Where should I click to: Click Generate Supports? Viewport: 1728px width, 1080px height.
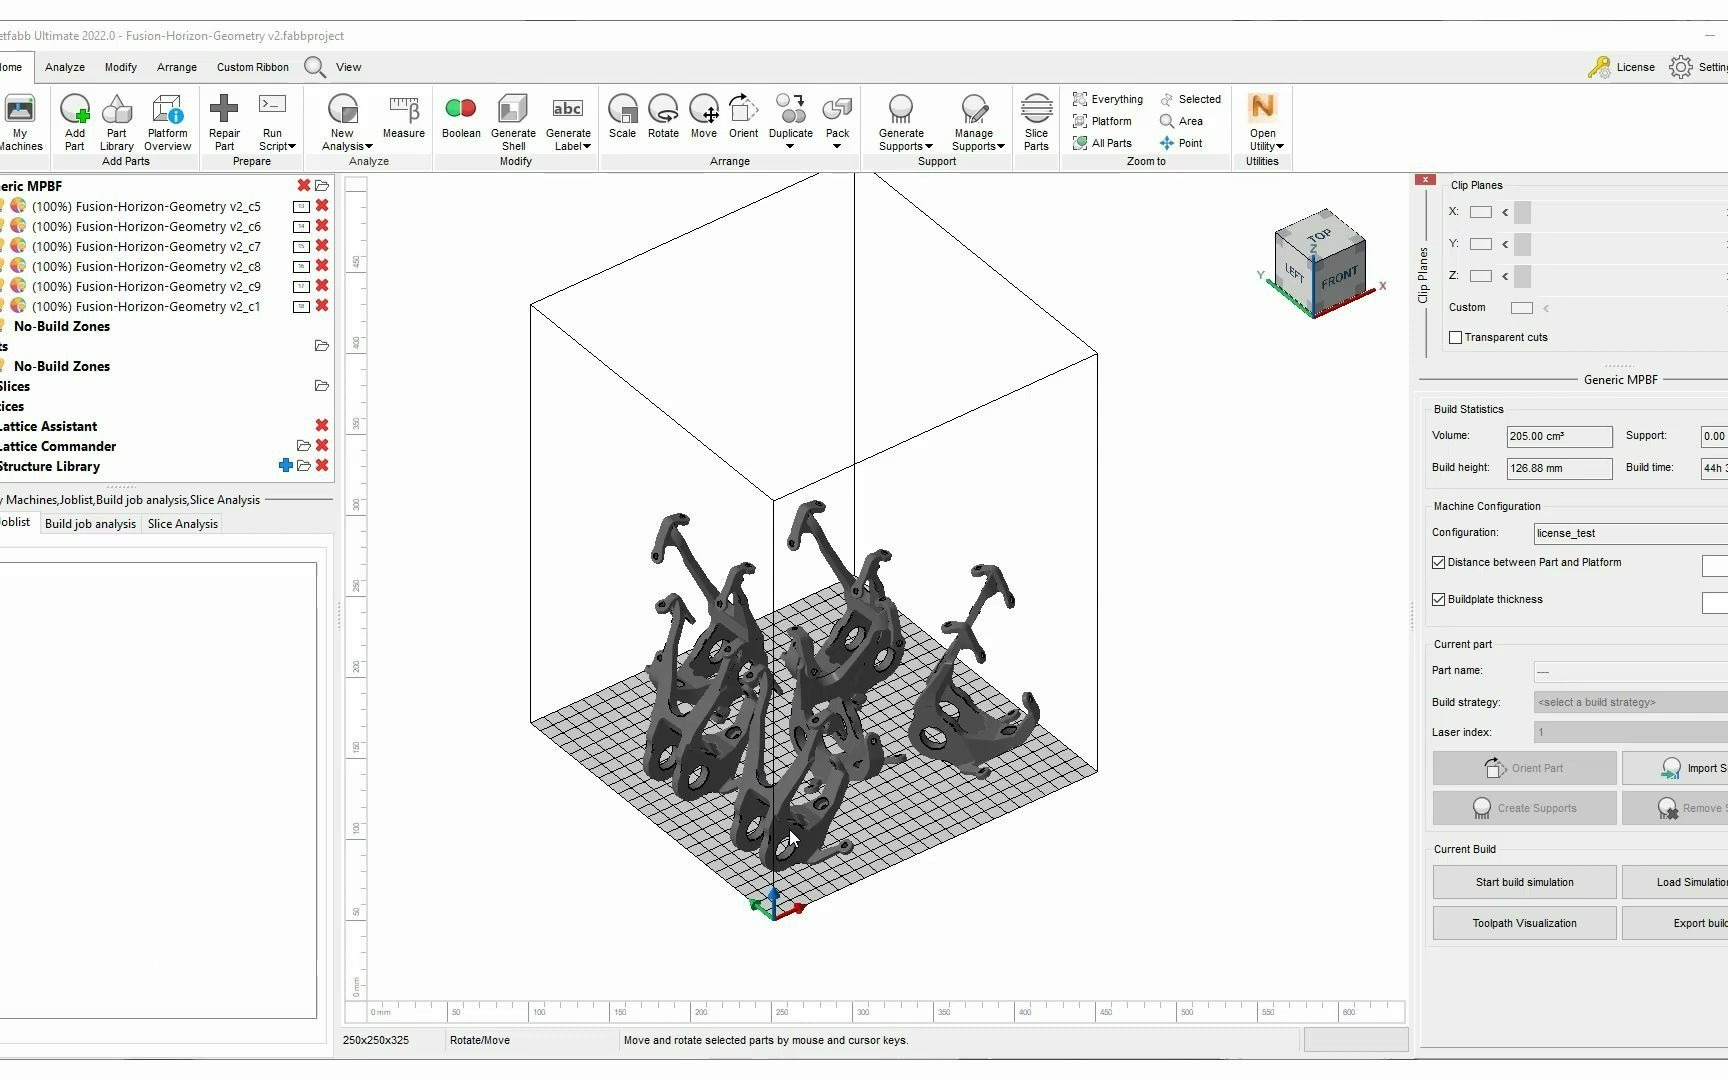pos(901,122)
